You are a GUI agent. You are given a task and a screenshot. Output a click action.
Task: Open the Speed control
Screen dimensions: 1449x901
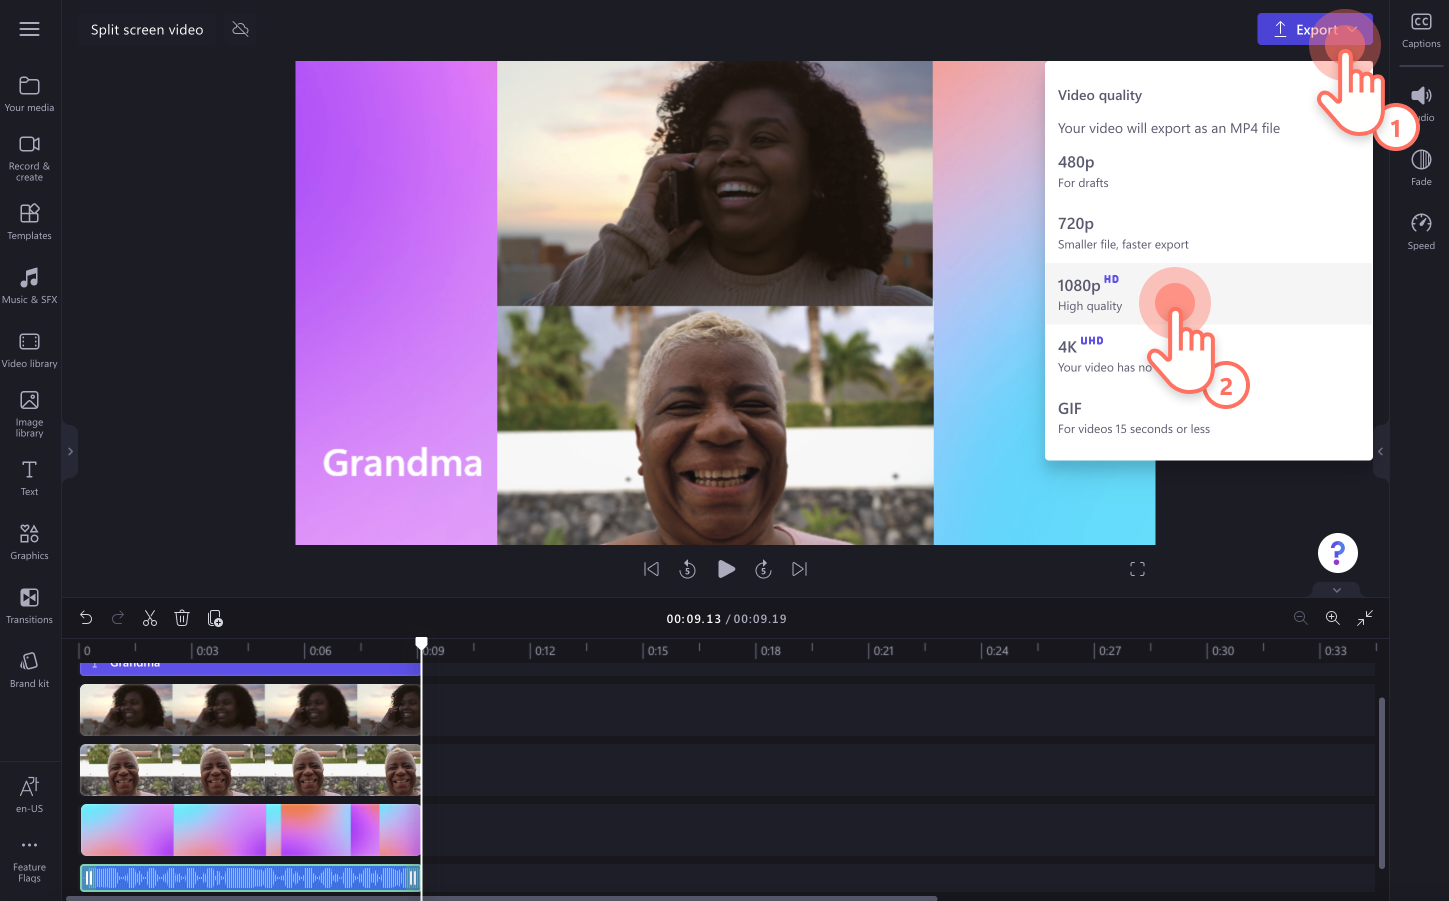tap(1421, 230)
